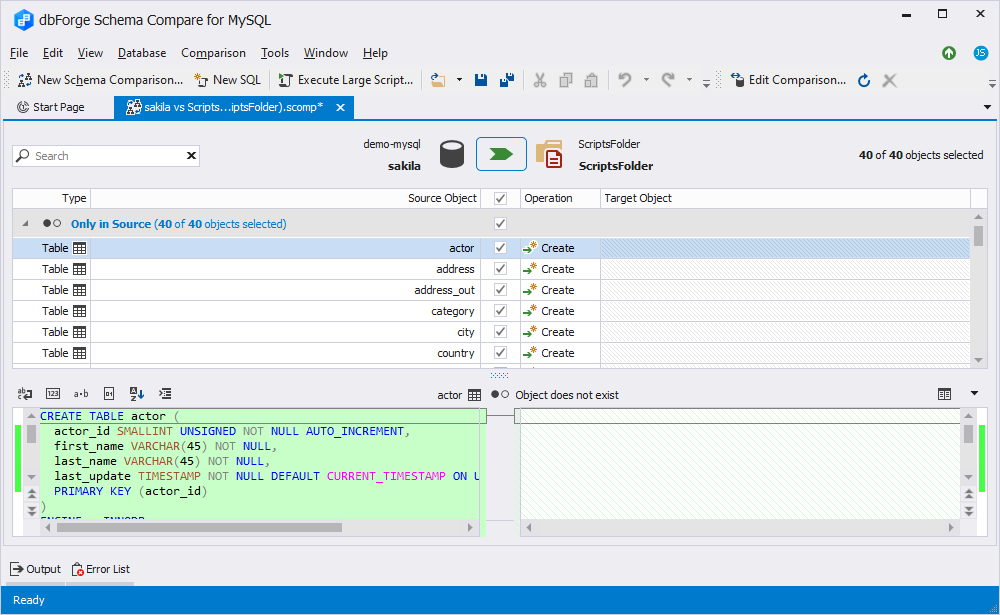Open a New SQL document
The image size is (1000, 615).
(x=228, y=80)
